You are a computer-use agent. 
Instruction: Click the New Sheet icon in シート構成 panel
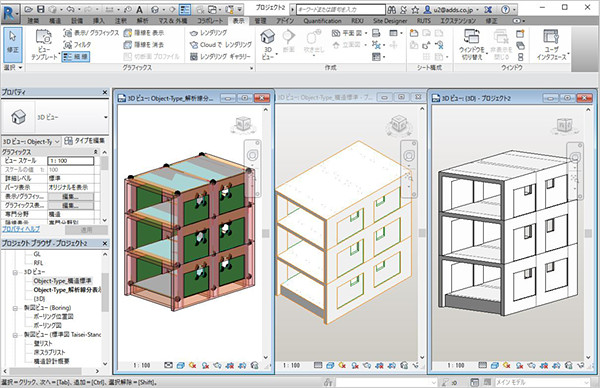pos(414,33)
